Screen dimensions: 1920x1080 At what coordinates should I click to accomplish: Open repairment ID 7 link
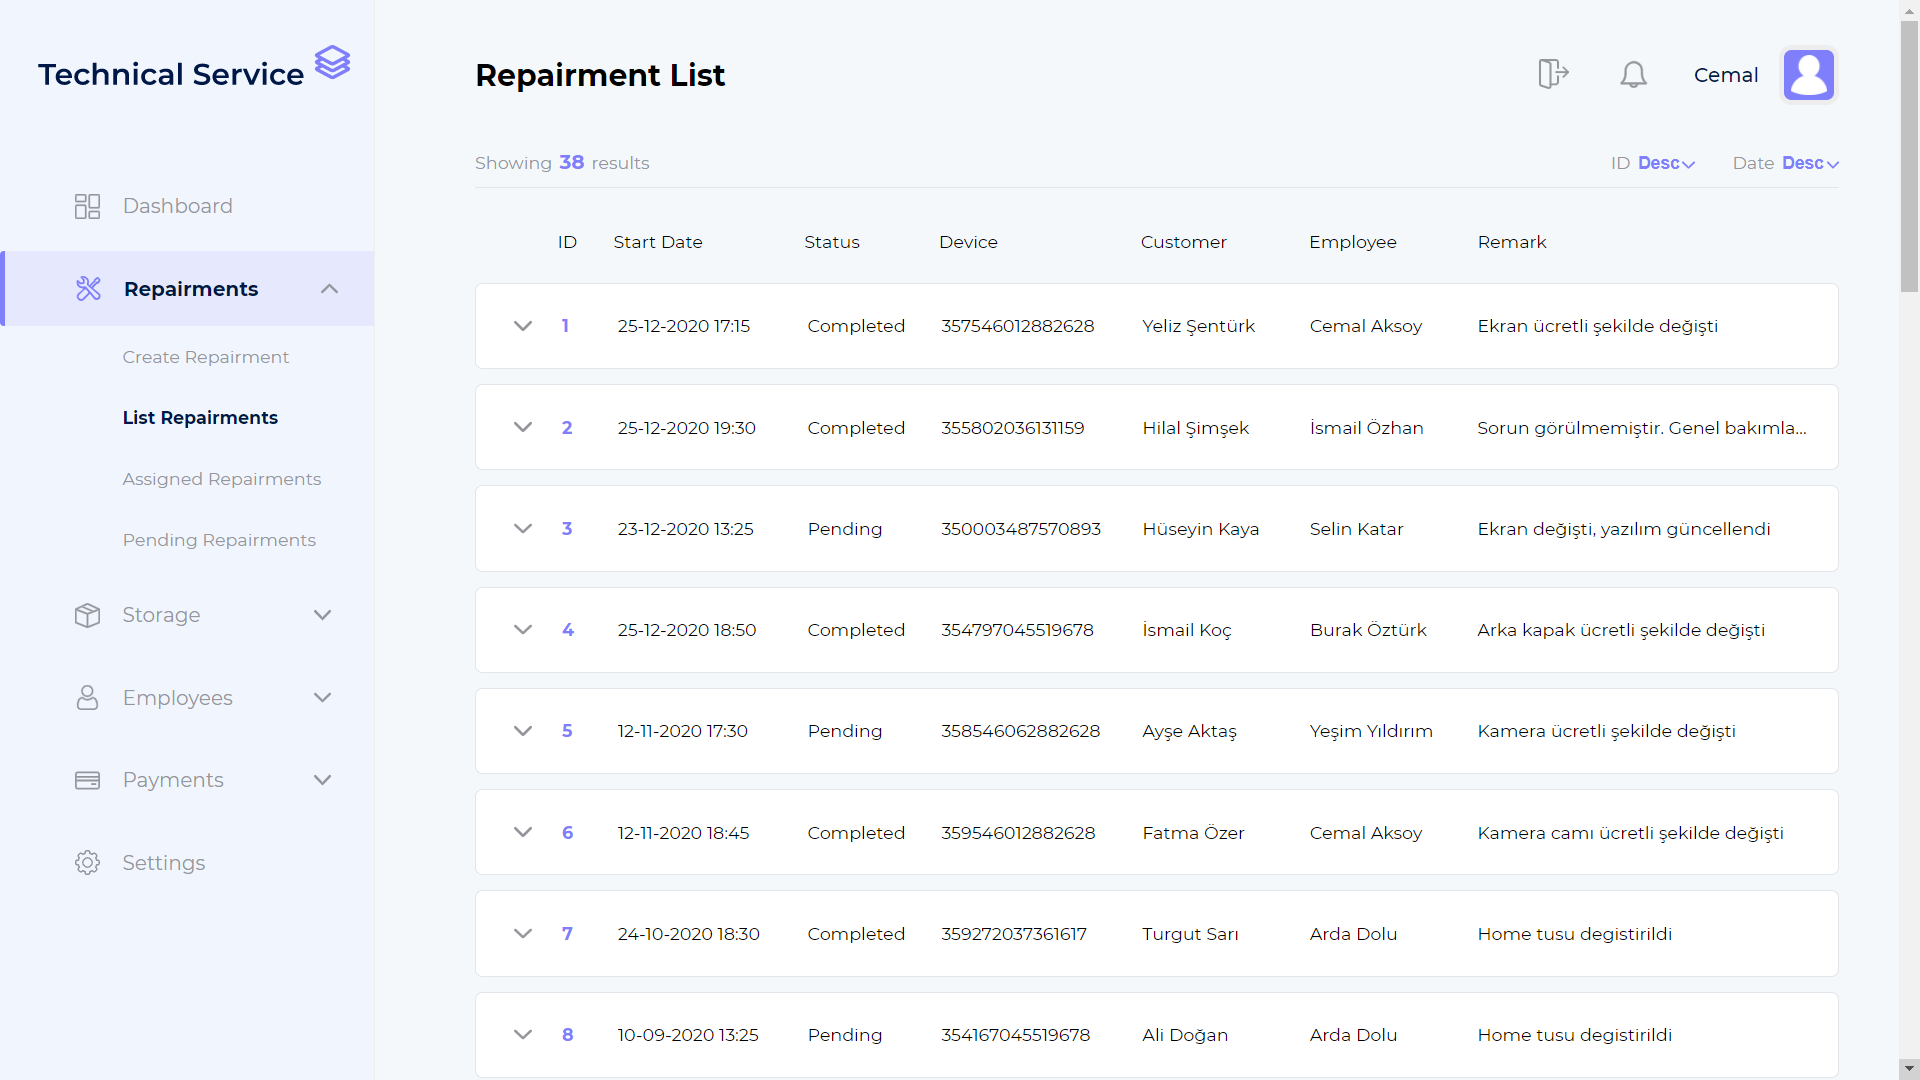click(x=567, y=934)
